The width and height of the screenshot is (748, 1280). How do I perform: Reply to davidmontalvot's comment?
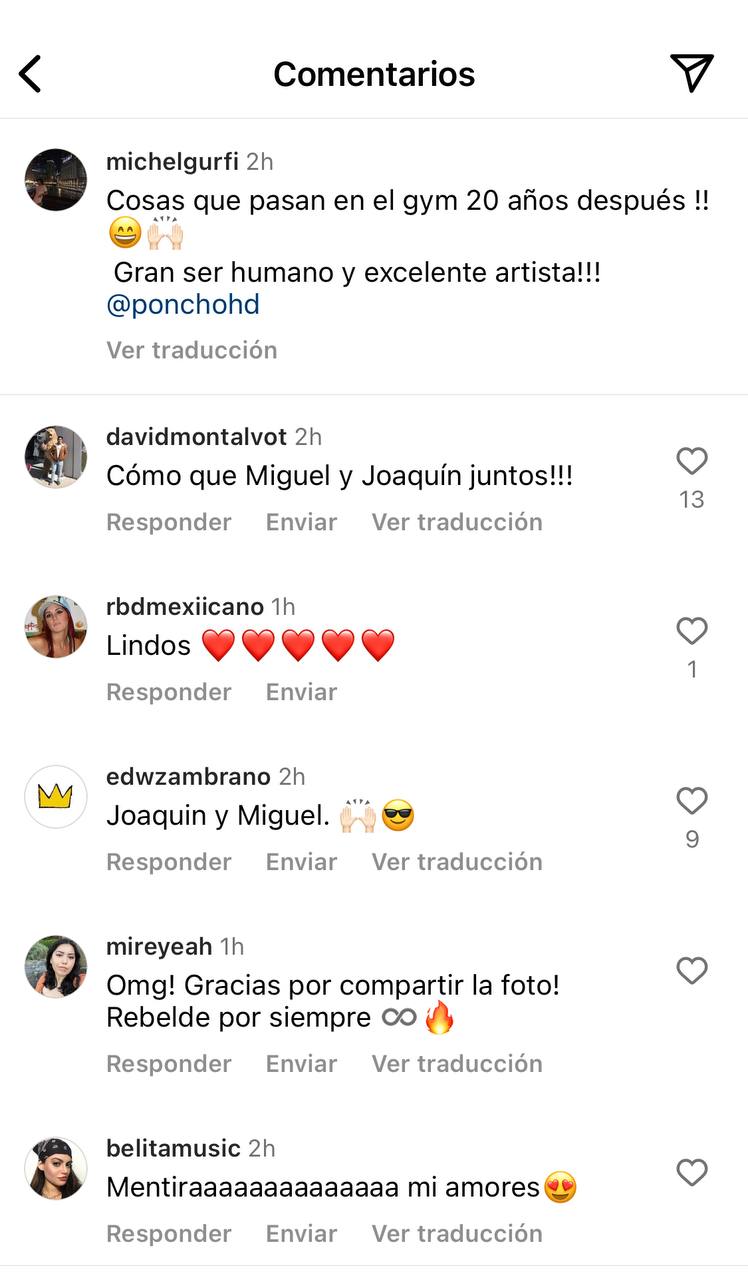pos(169,522)
